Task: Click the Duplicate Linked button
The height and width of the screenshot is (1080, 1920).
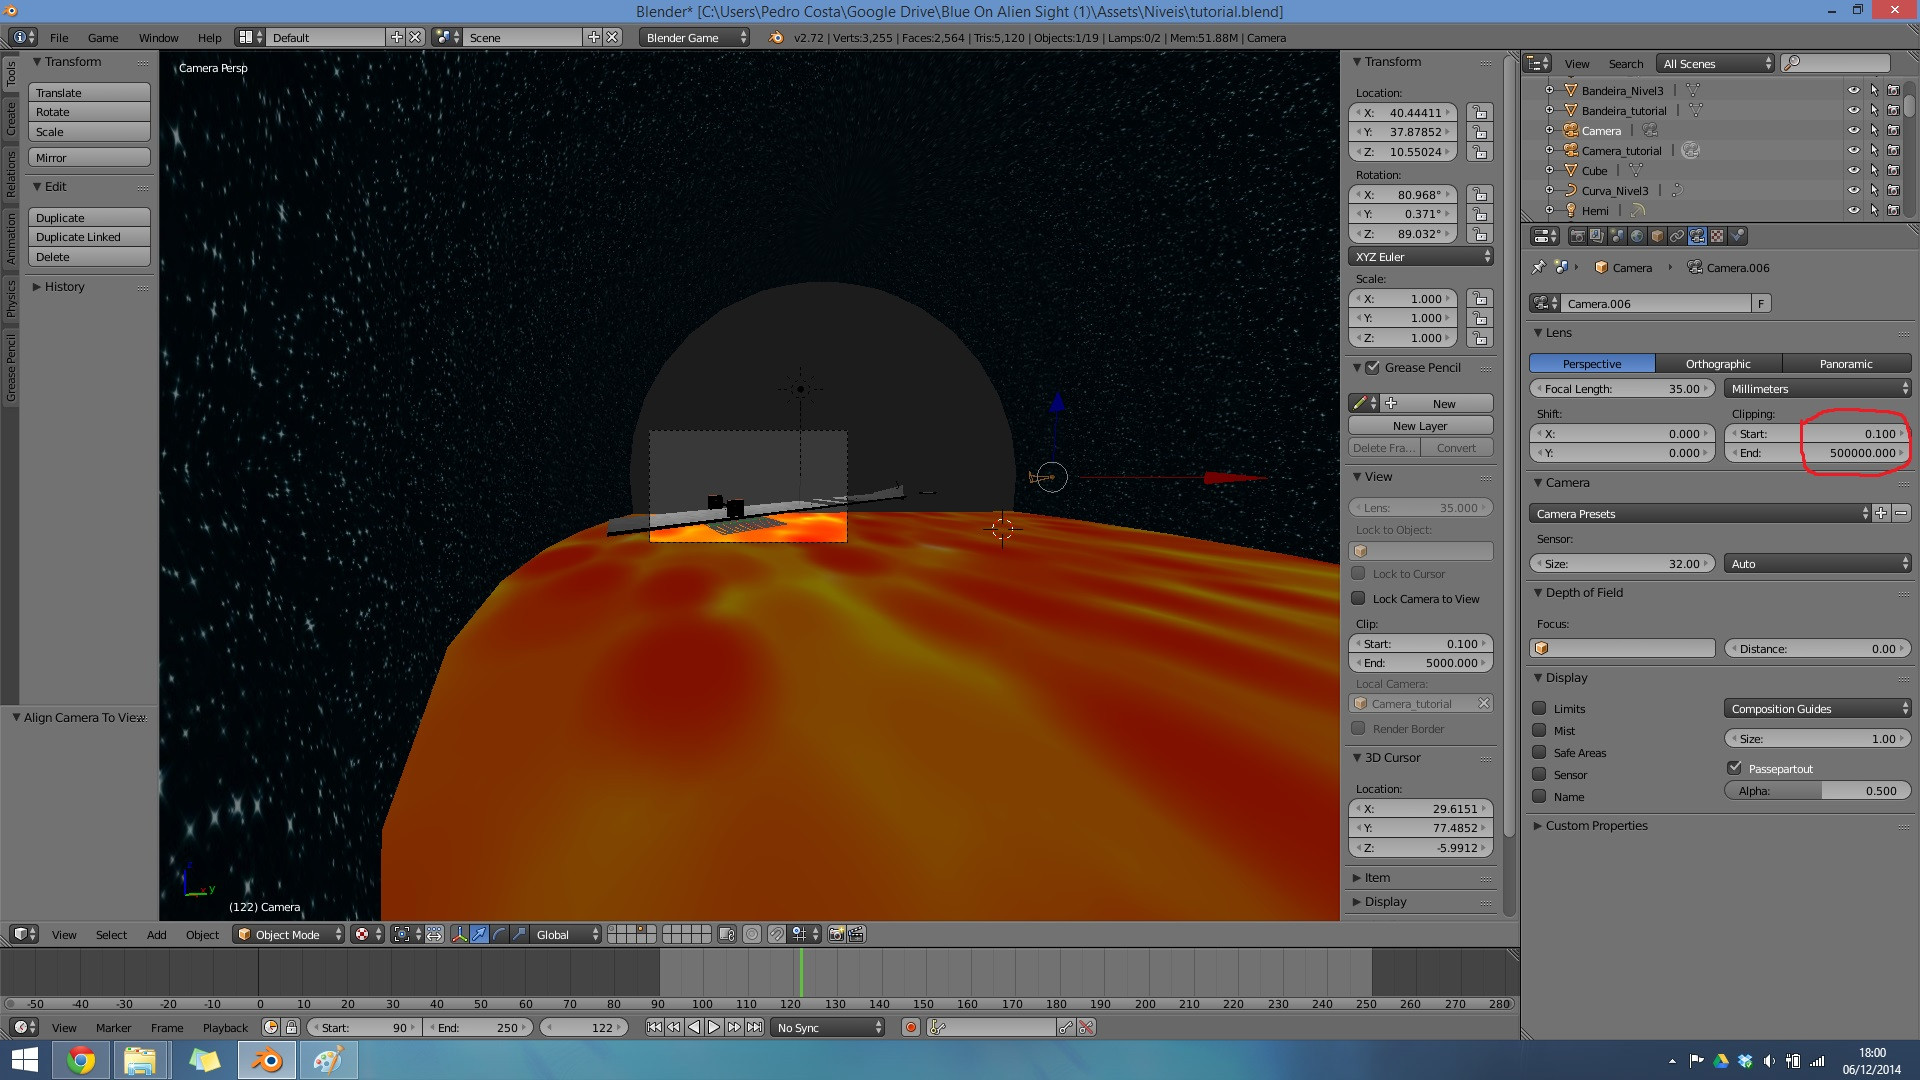Action: point(88,237)
